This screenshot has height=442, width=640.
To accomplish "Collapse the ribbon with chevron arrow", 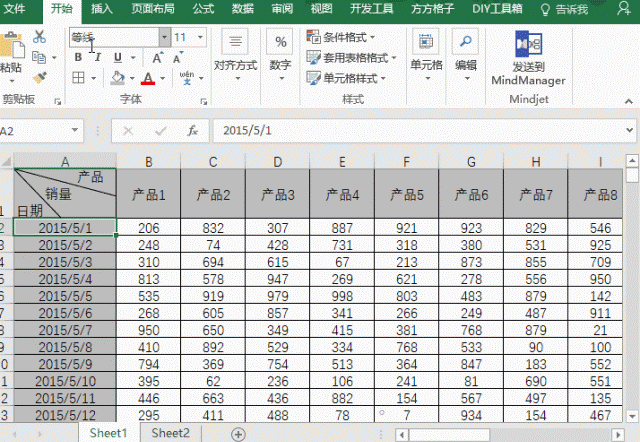I will [629, 101].
